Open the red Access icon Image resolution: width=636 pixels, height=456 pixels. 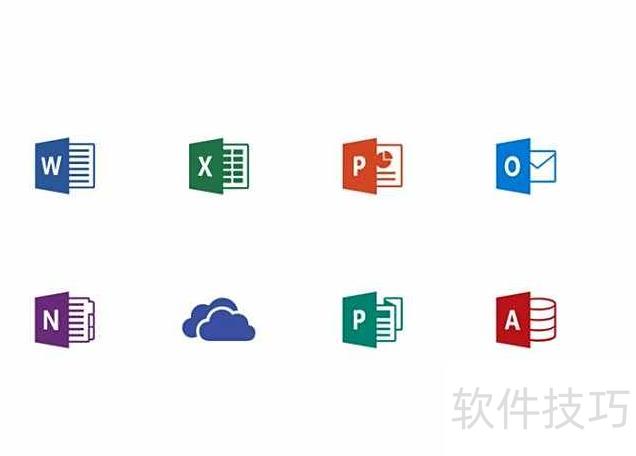526,320
